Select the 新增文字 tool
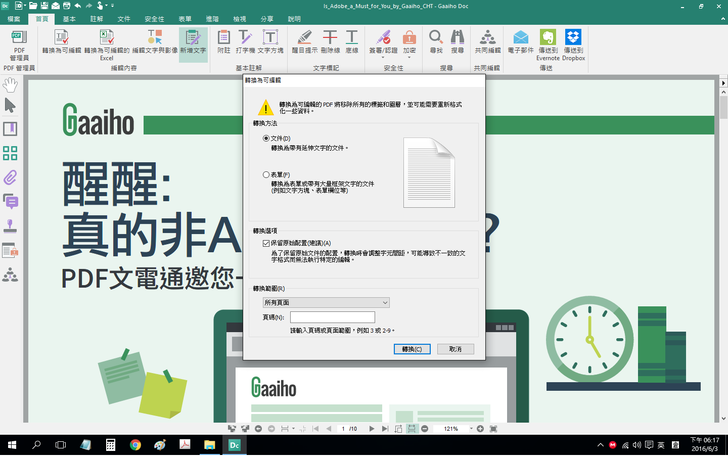The image size is (728, 457). coord(193,43)
